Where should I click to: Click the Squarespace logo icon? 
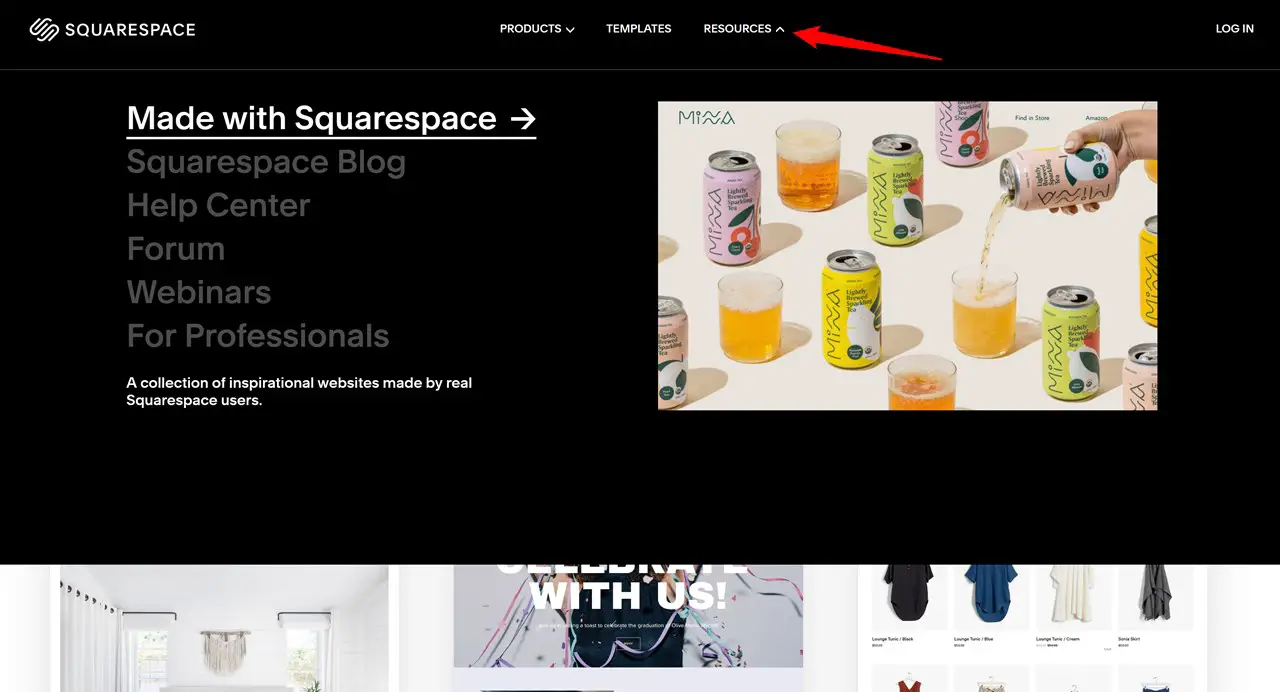(45, 29)
